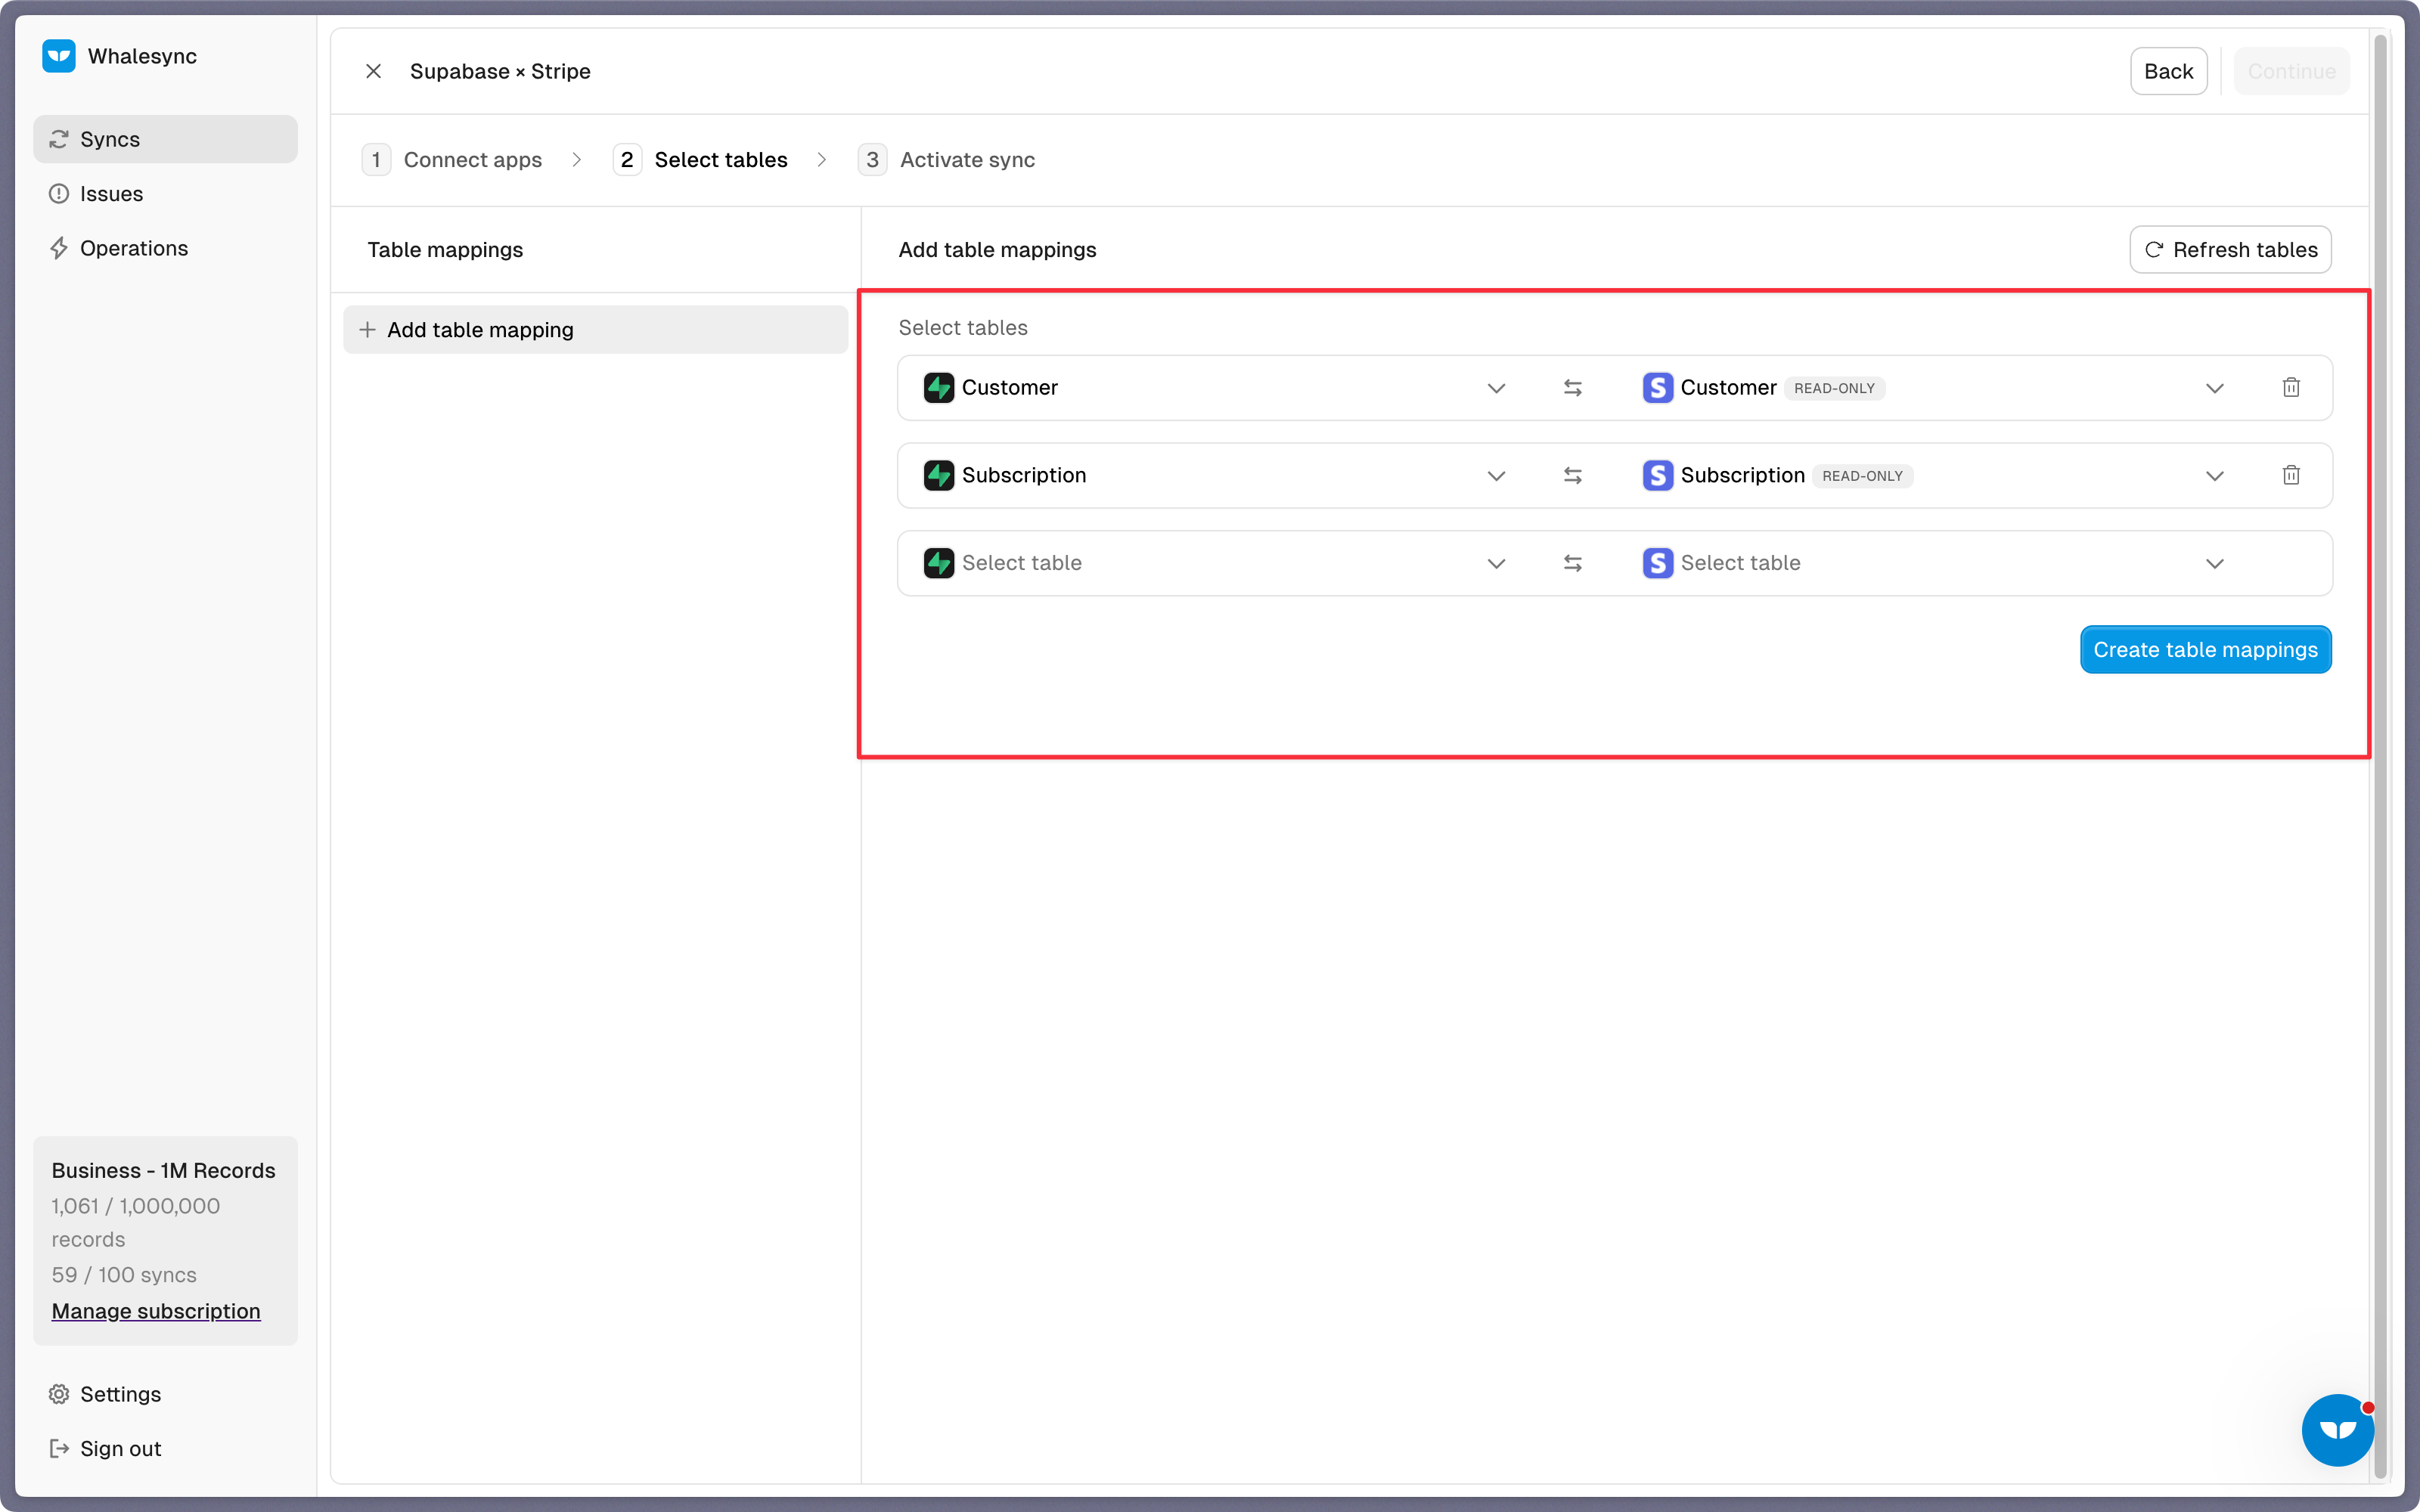Click the Supabase icon in Customer row
This screenshot has width=2420, height=1512.
click(x=939, y=388)
